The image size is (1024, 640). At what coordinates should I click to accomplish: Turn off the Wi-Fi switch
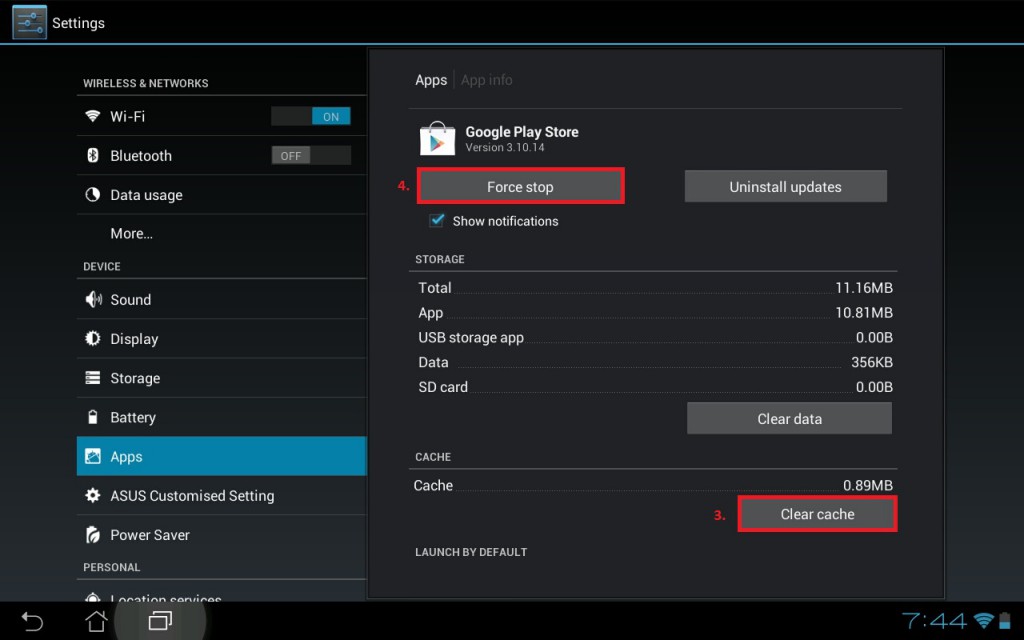tap(311, 116)
